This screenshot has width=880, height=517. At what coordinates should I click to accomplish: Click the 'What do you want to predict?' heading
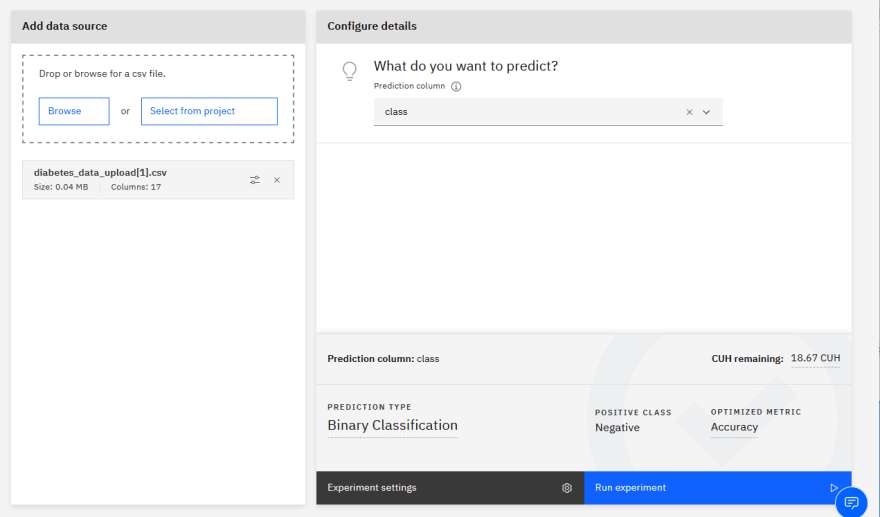pyautogui.click(x=466, y=66)
